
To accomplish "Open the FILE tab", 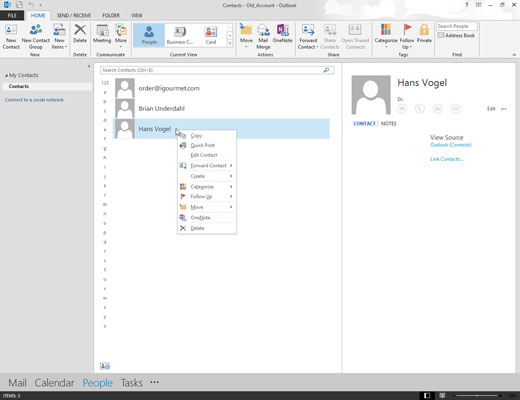I will [x=12, y=15].
